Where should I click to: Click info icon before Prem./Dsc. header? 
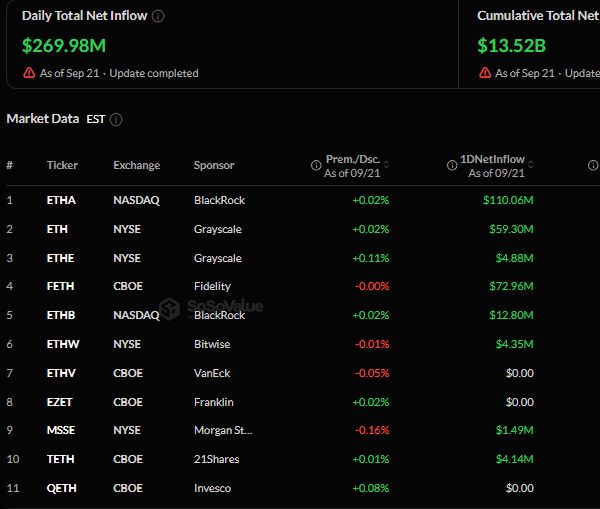click(x=316, y=165)
